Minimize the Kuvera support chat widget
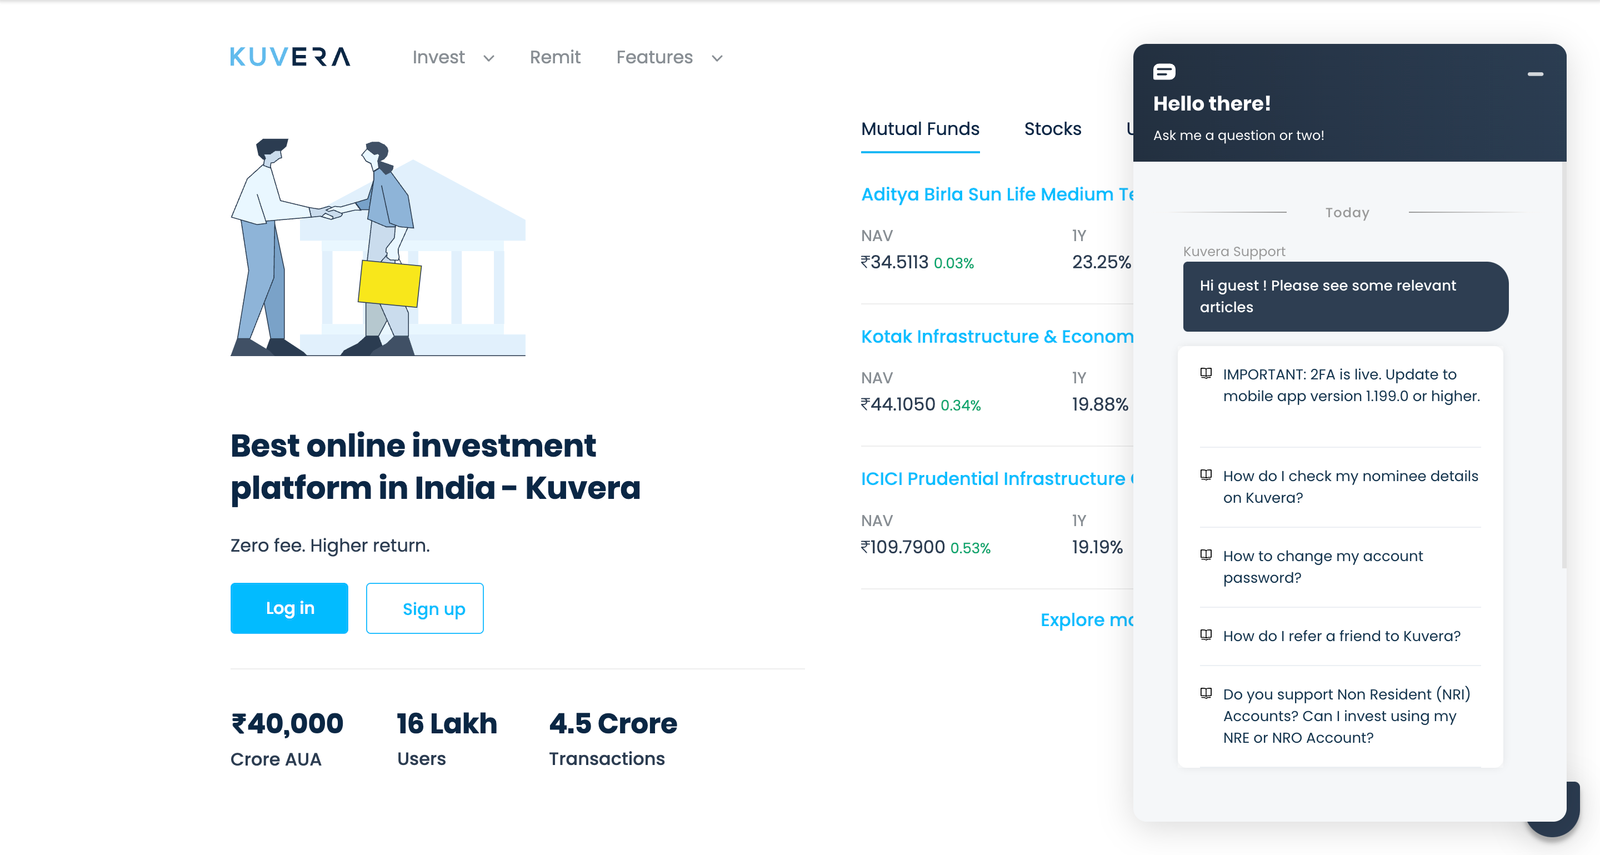 click(1535, 74)
